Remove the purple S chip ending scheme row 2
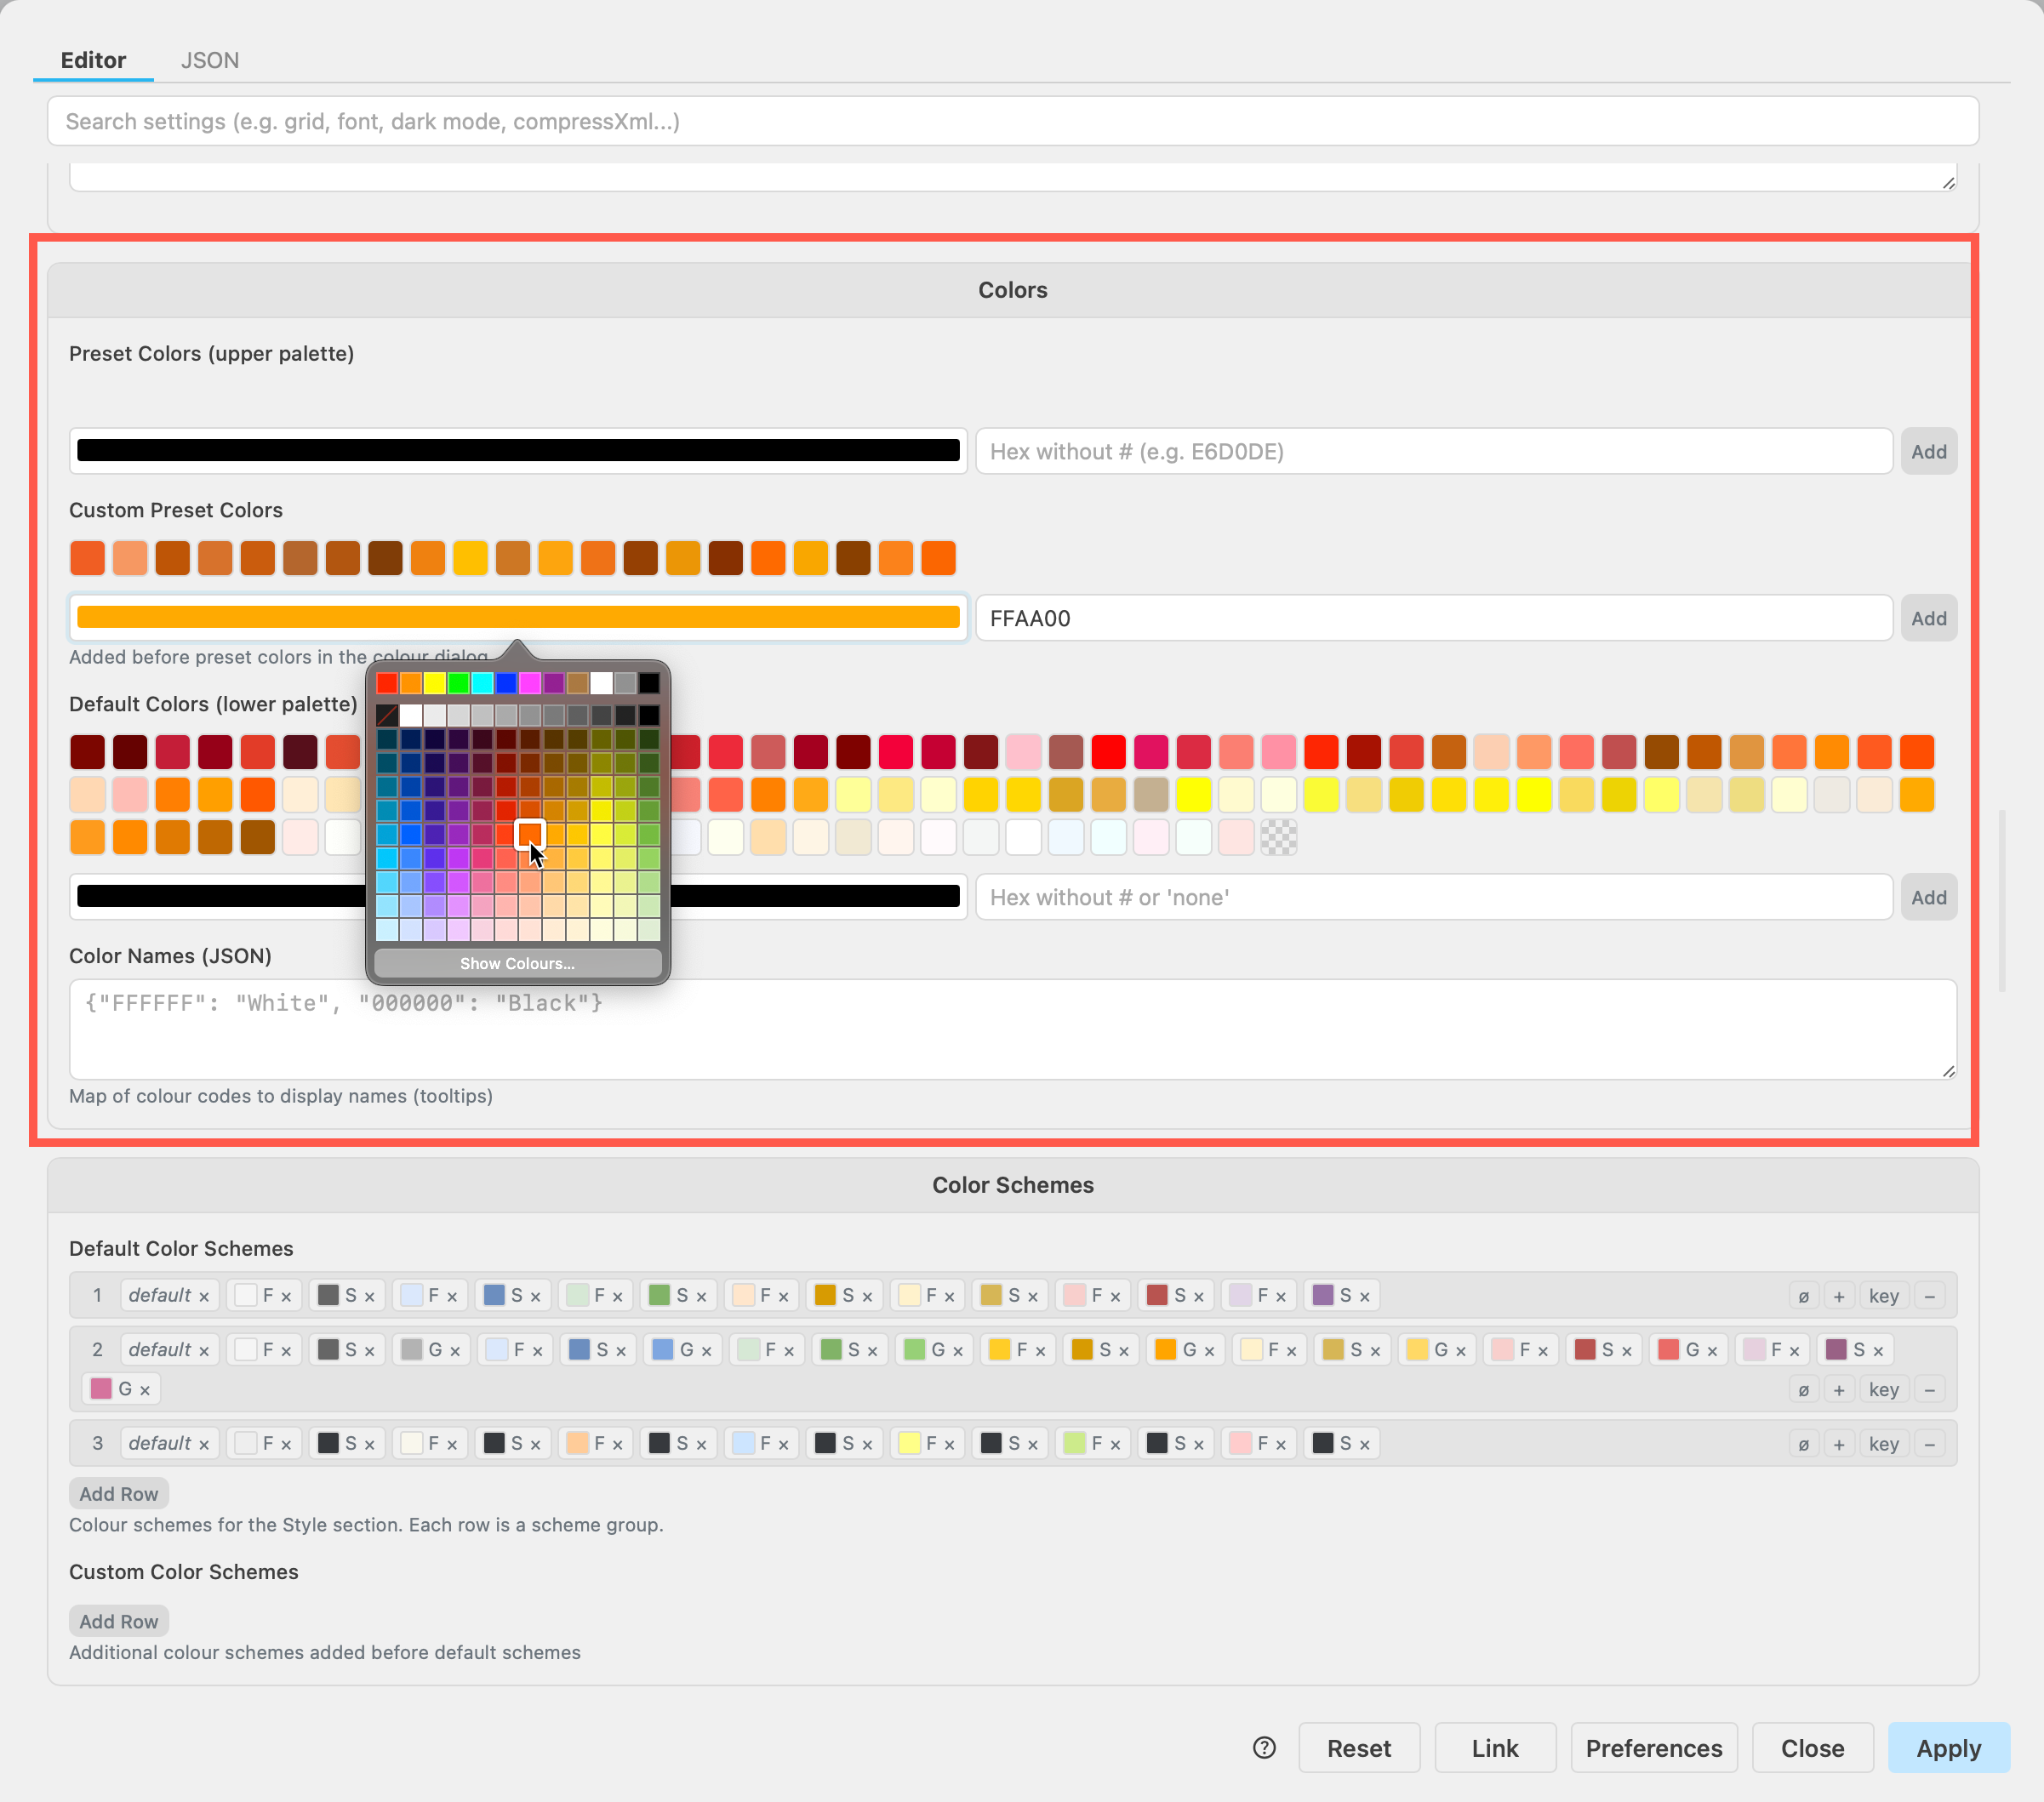 (1878, 1350)
